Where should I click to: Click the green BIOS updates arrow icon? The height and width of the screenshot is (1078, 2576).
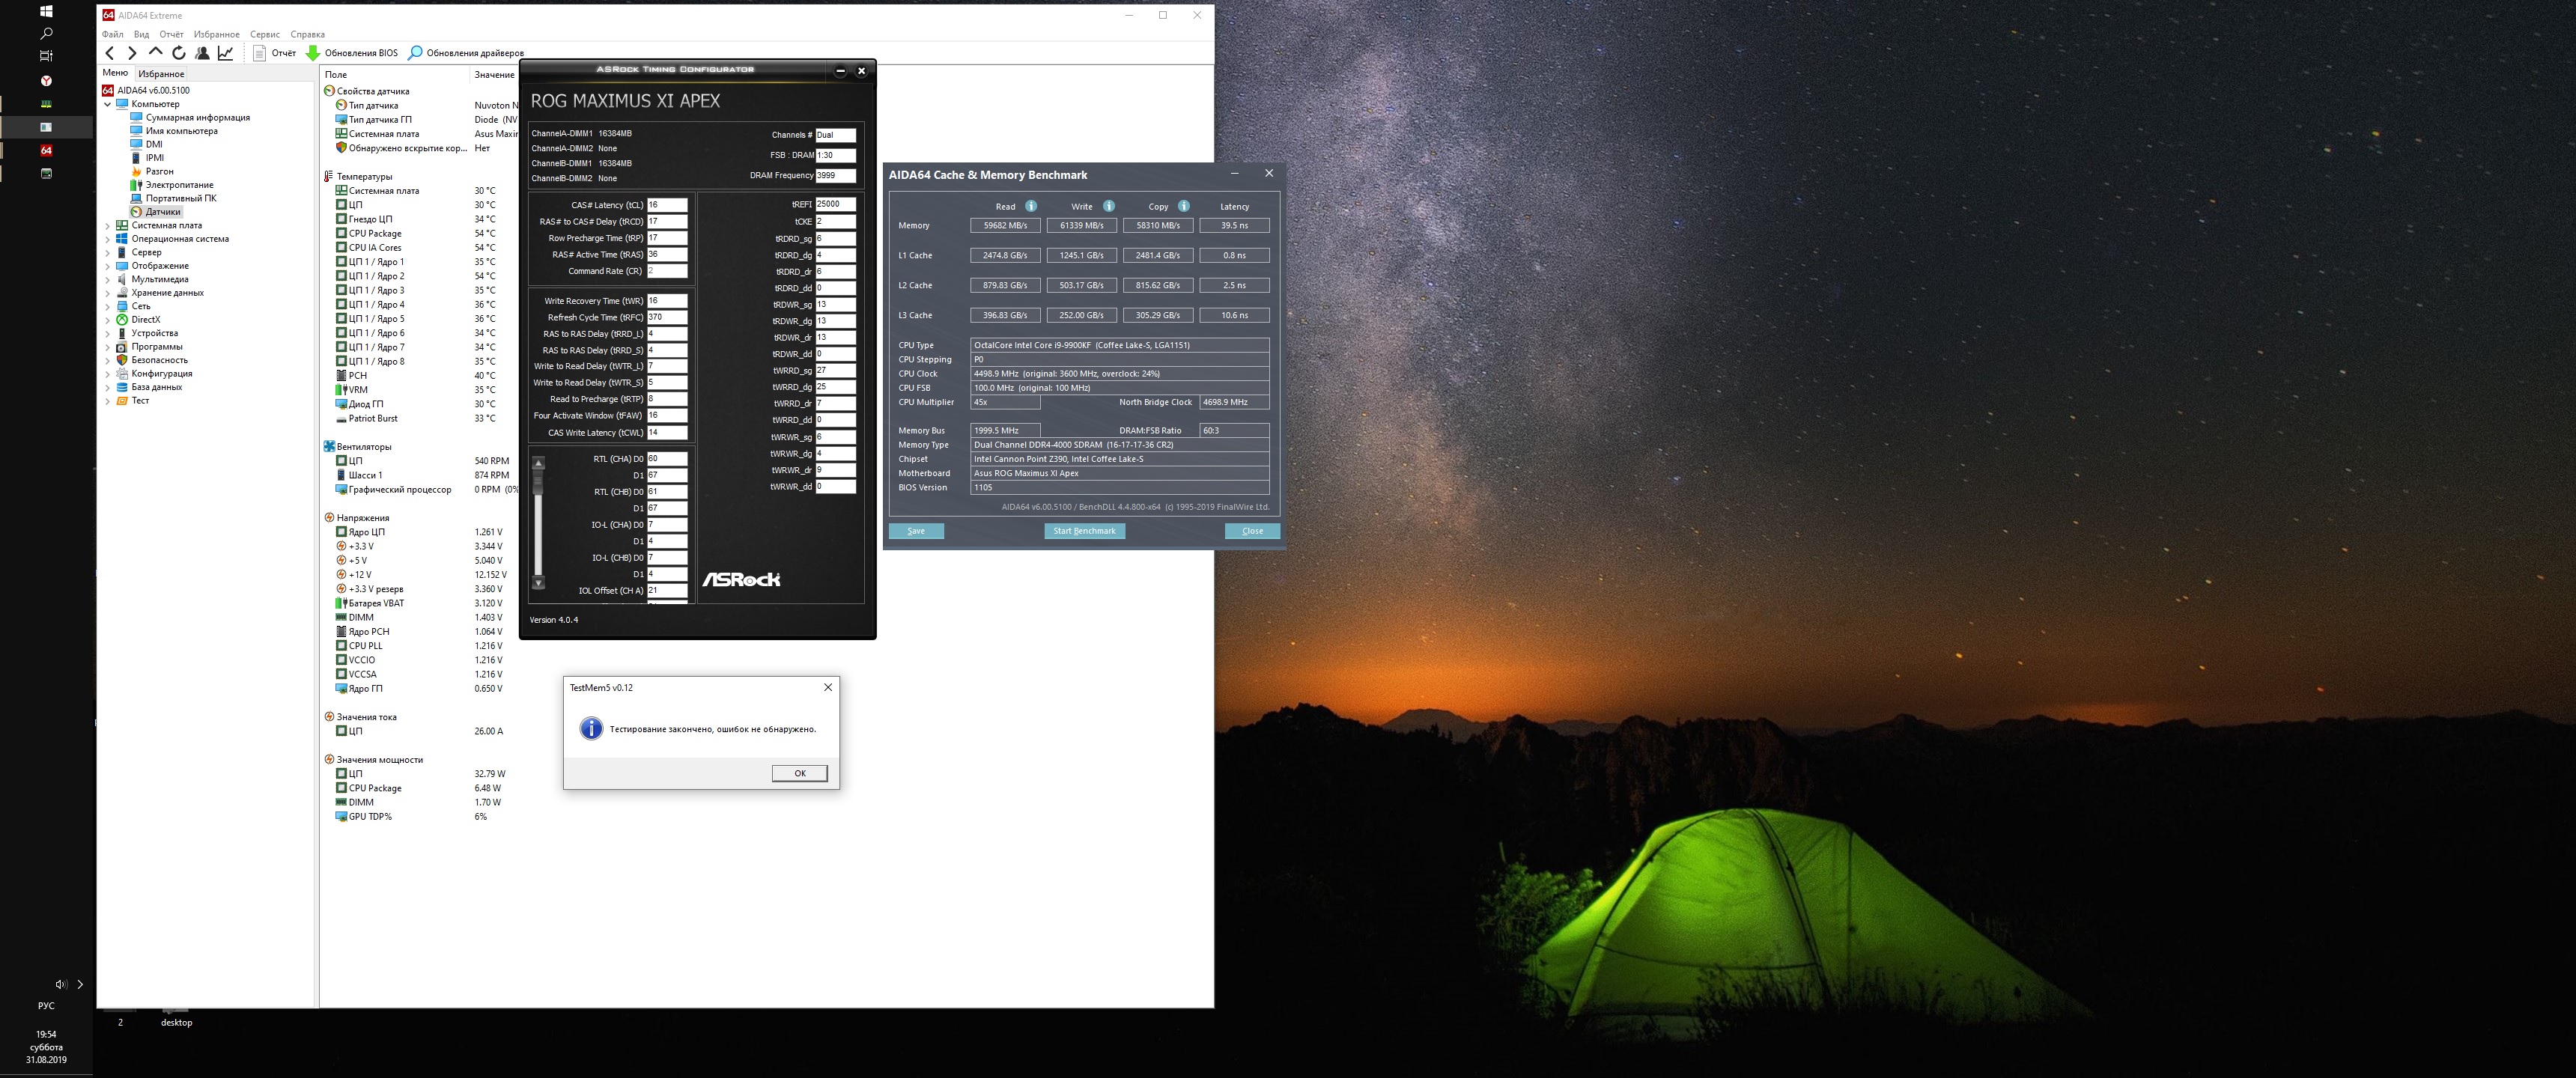[x=313, y=53]
